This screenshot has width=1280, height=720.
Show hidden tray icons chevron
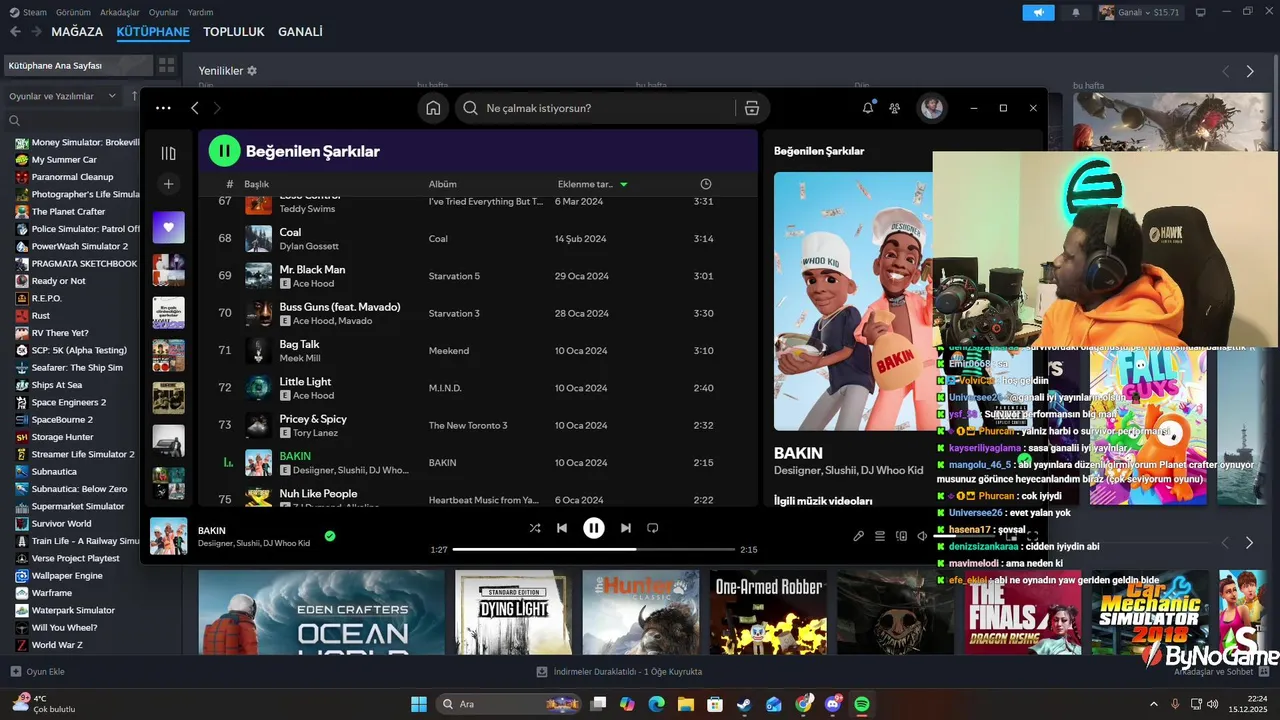coord(1153,704)
